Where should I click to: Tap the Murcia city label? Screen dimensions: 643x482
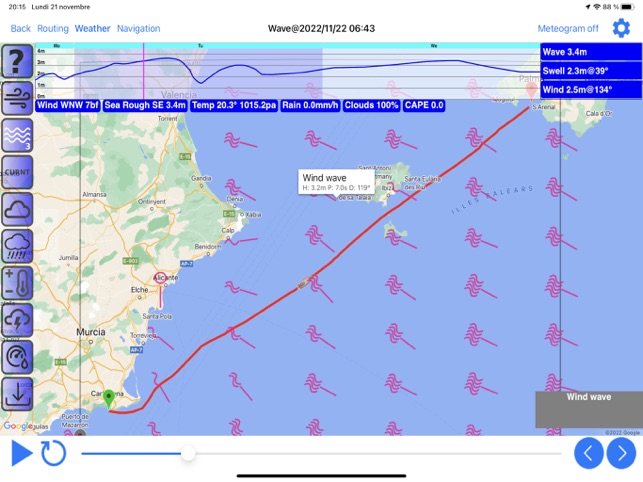tap(91, 331)
